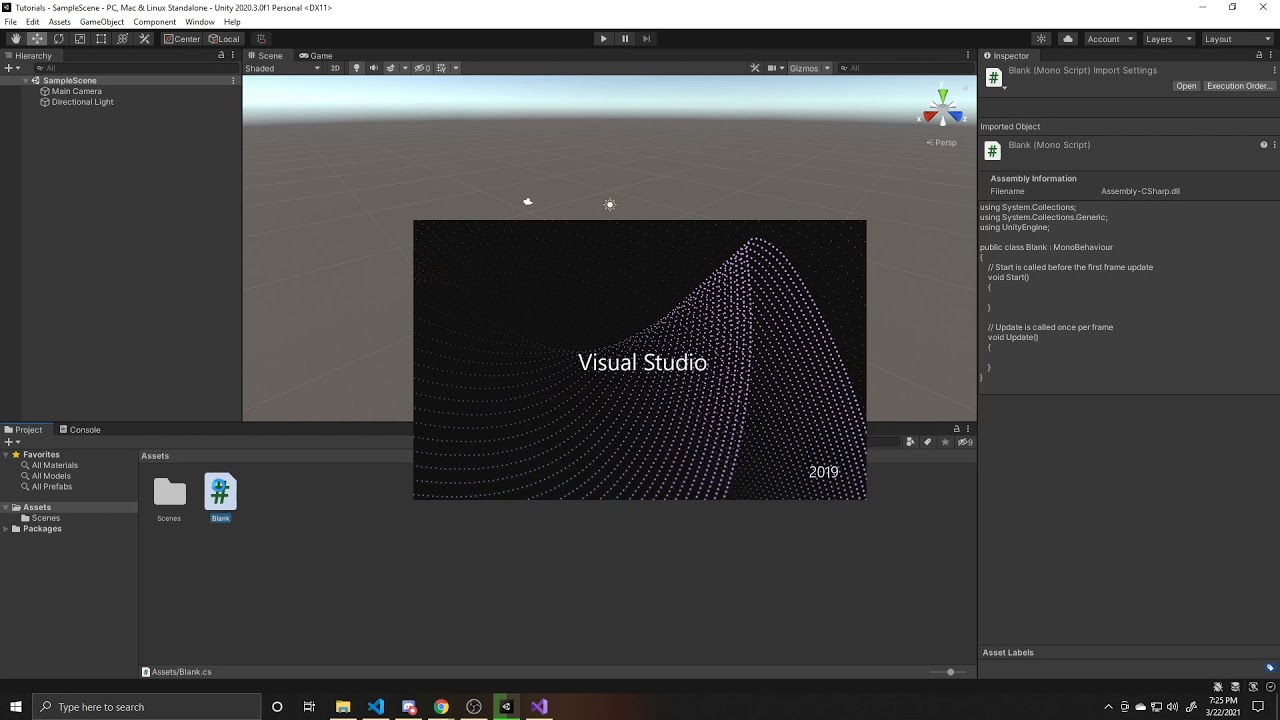Open the Edit menu

pyautogui.click(x=32, y=22)
